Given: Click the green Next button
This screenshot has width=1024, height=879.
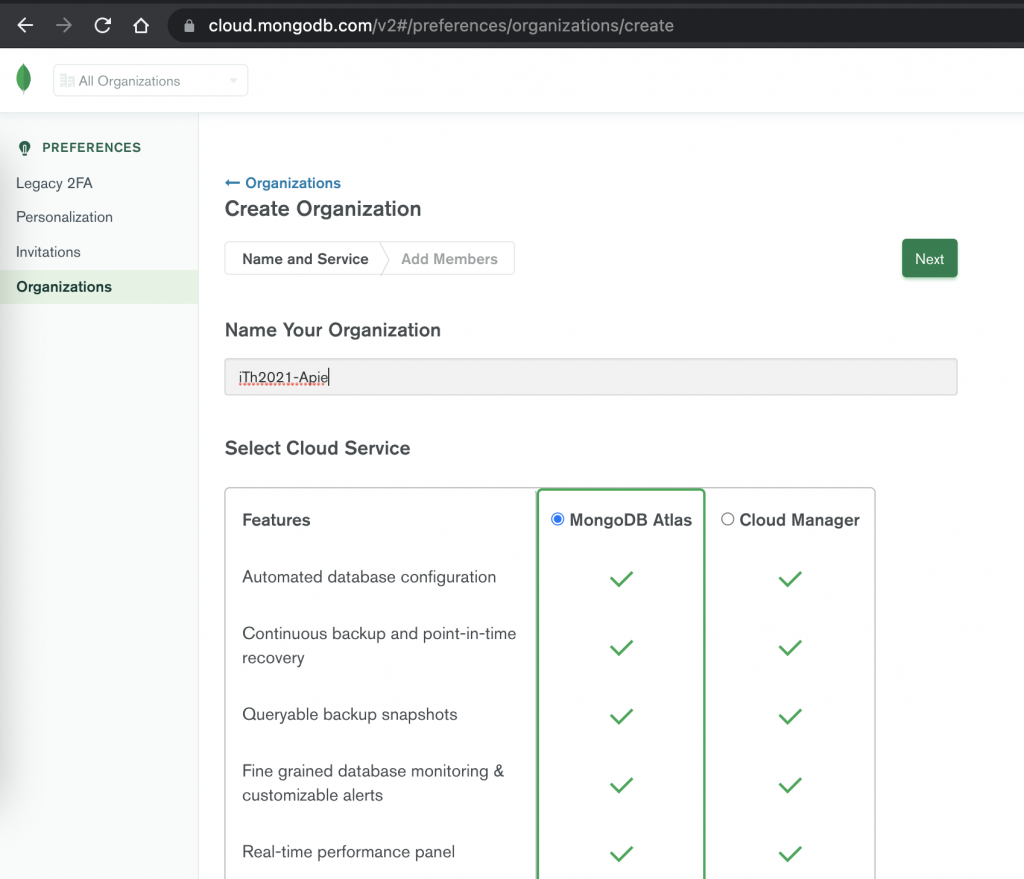Looking at the screenshot, I should [x=929, y=259].
